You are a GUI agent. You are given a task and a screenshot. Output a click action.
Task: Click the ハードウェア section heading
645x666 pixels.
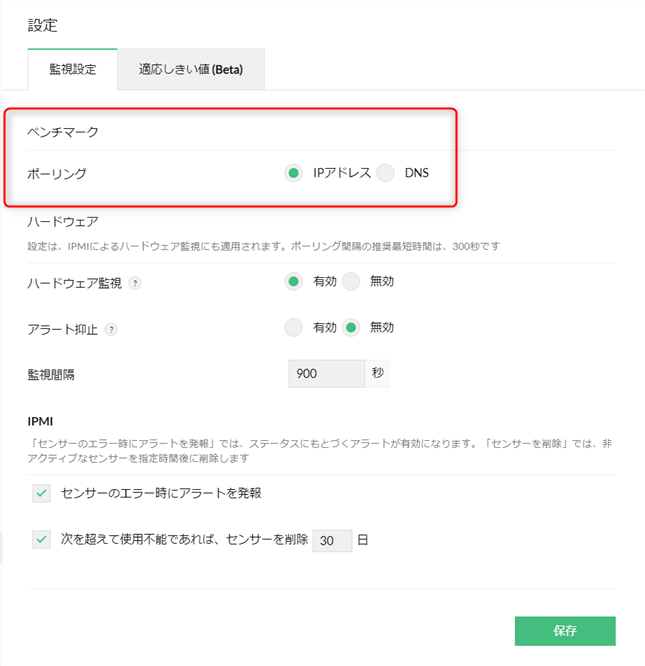[62, 221]
